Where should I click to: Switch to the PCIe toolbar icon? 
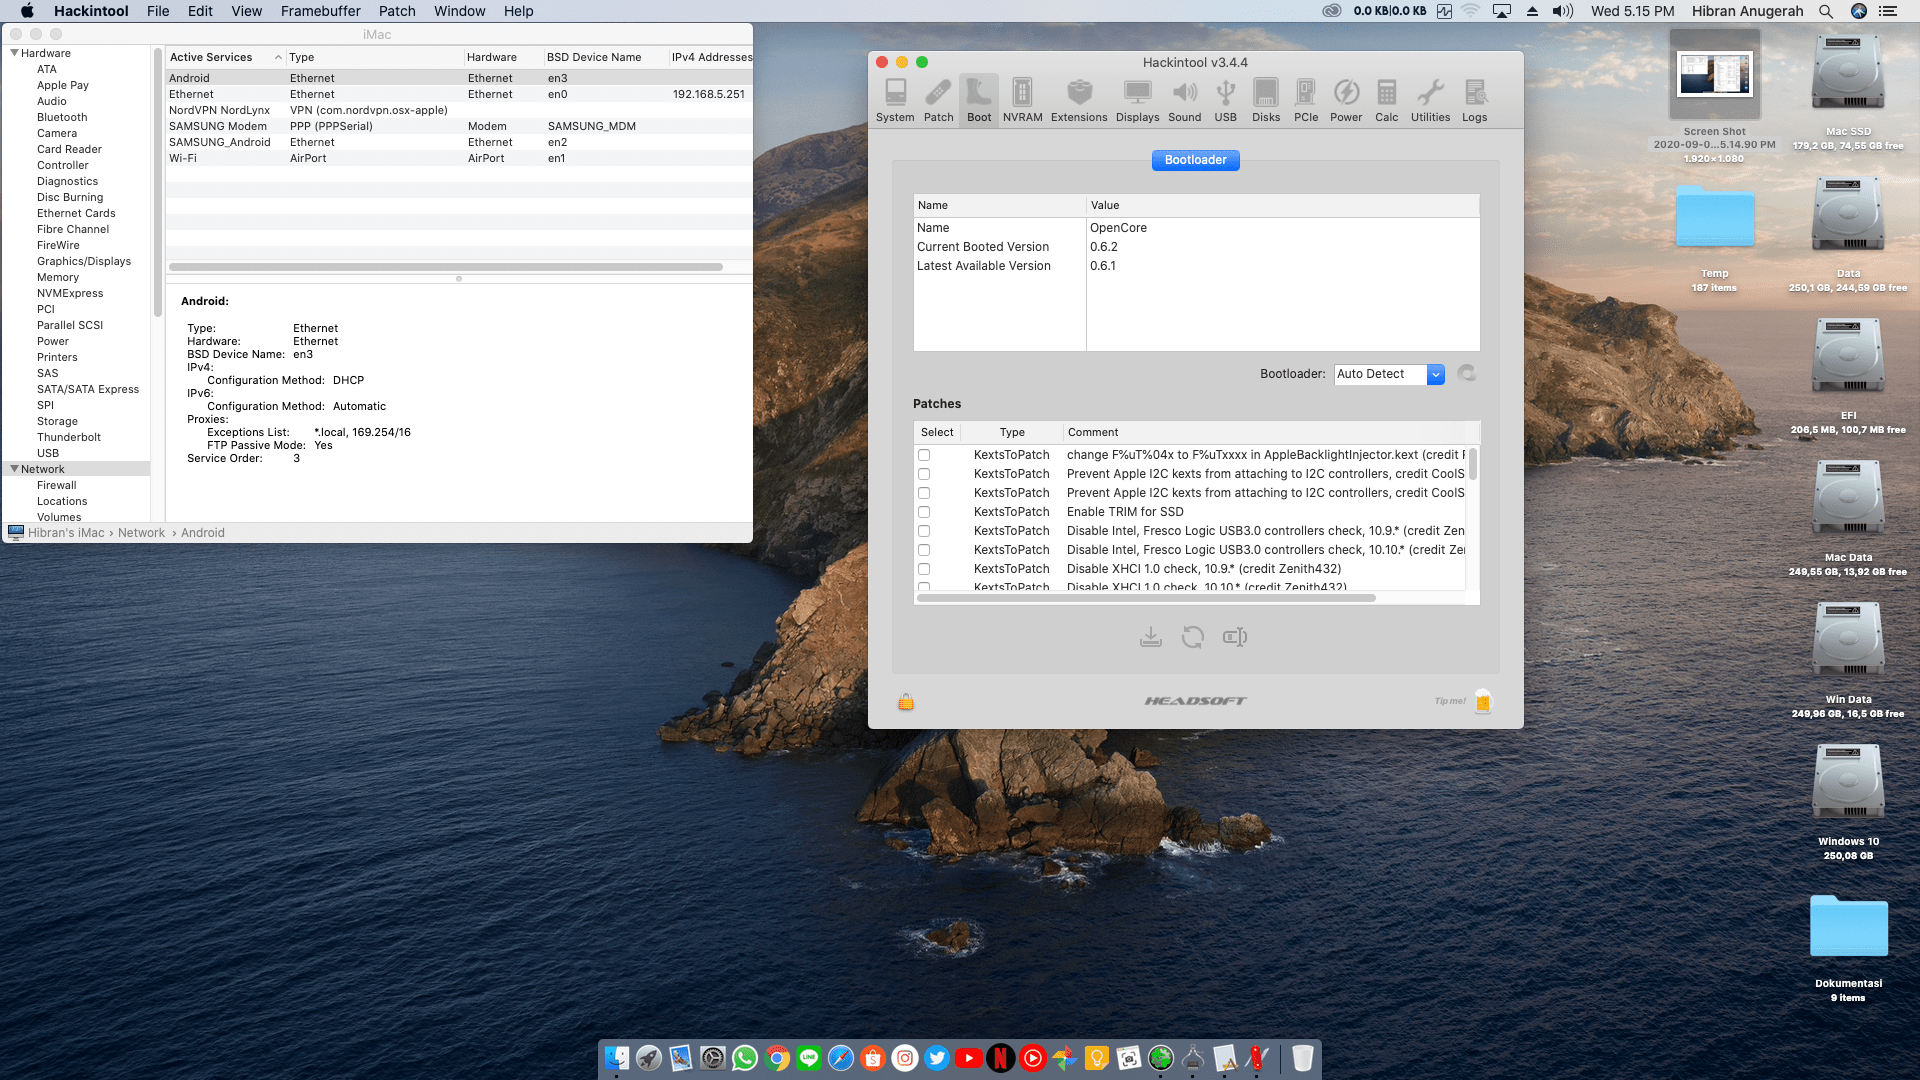click(1305, 100)
